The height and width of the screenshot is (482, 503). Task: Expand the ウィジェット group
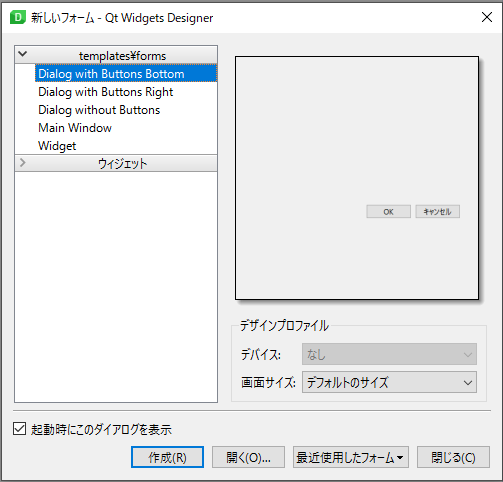pyautogui.click(x=23, y=163)
